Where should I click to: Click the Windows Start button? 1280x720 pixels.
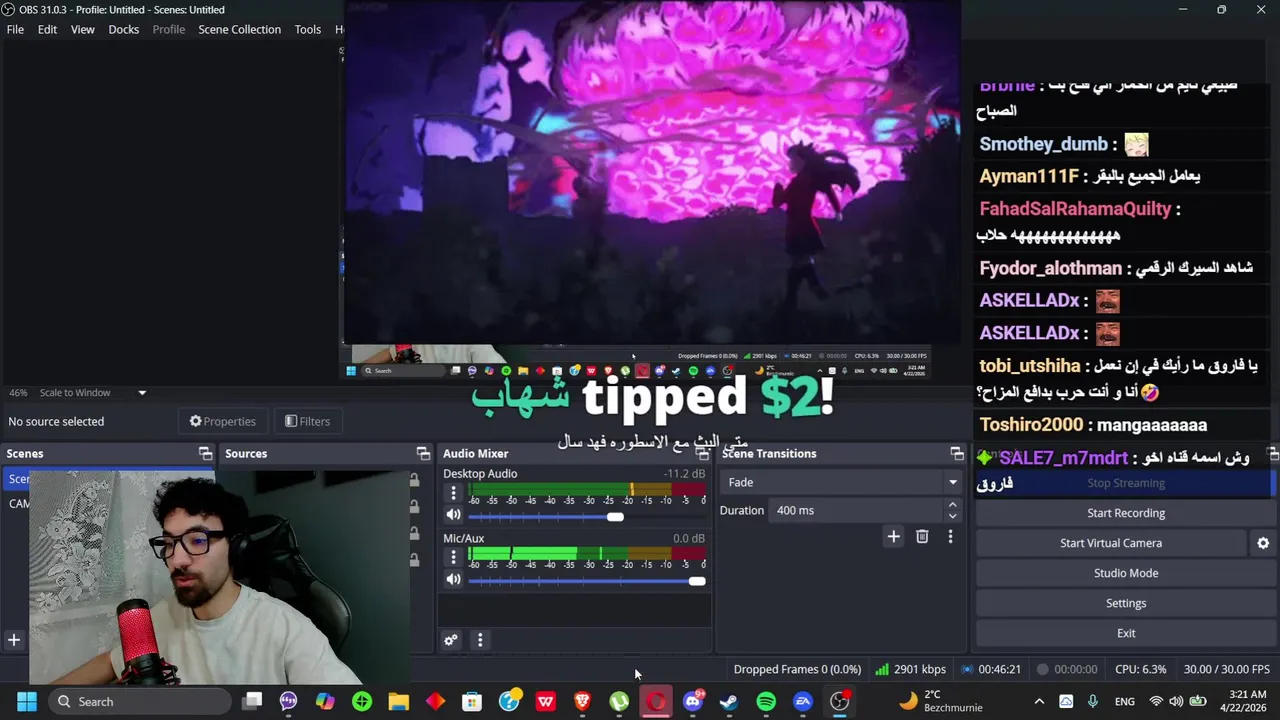point(27,701)
